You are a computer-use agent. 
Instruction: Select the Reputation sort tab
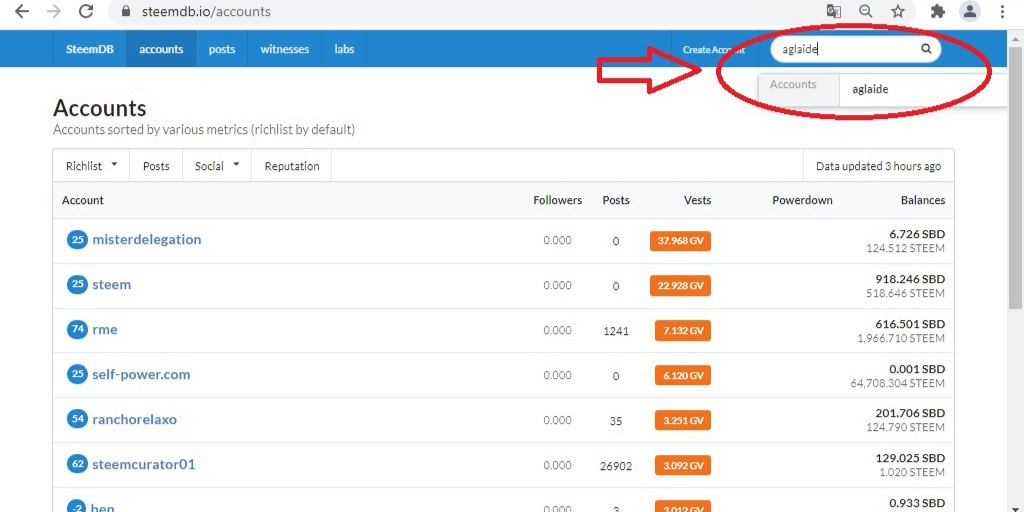coord(292,166)
